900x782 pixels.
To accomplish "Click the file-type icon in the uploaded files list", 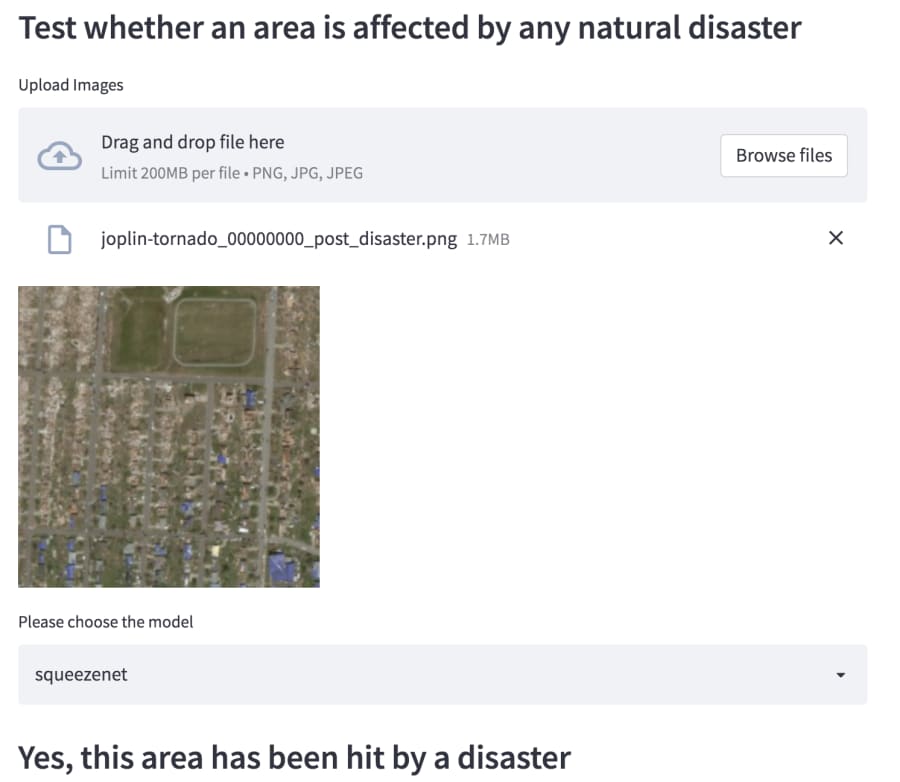I will (59, 238).
